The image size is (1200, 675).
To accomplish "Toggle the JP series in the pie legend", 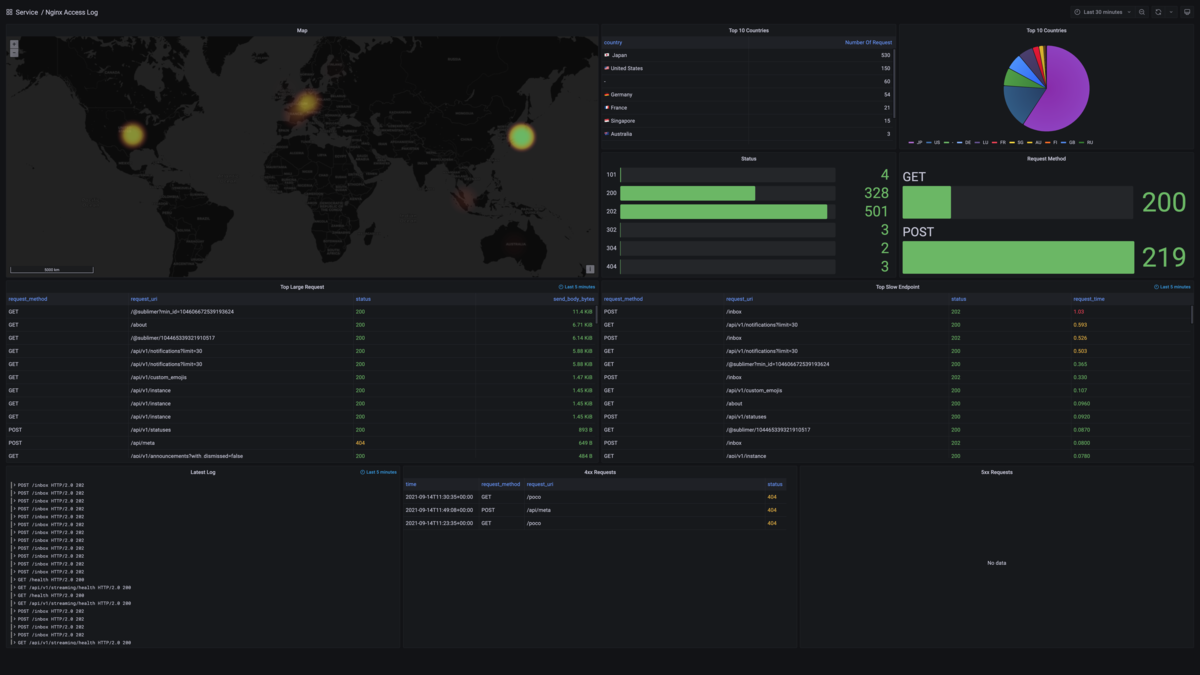I will 916,142.
